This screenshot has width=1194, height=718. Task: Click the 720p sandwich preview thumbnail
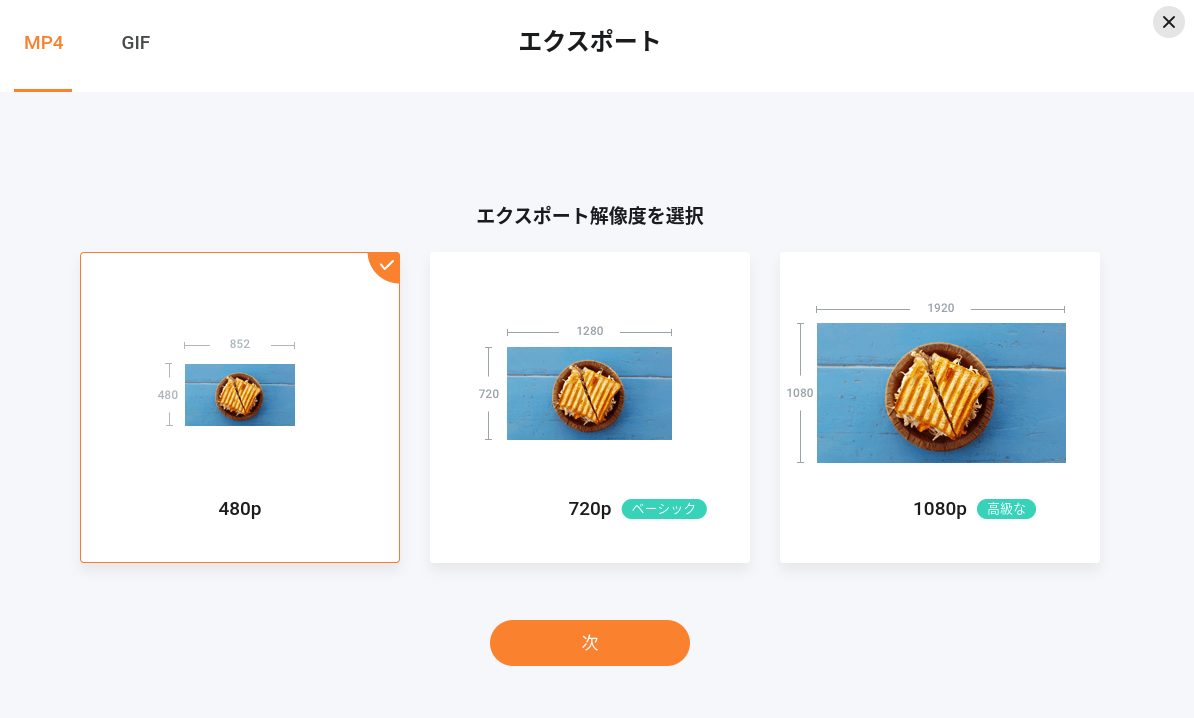pos(589,393)
